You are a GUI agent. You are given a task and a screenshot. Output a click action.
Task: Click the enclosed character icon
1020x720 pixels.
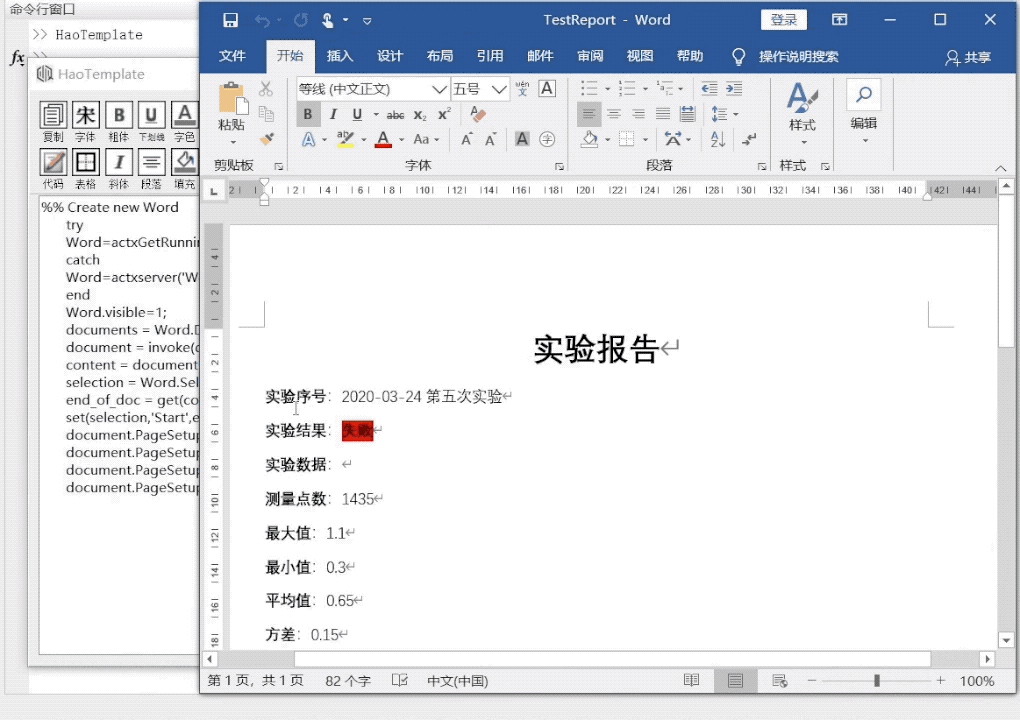547,139
